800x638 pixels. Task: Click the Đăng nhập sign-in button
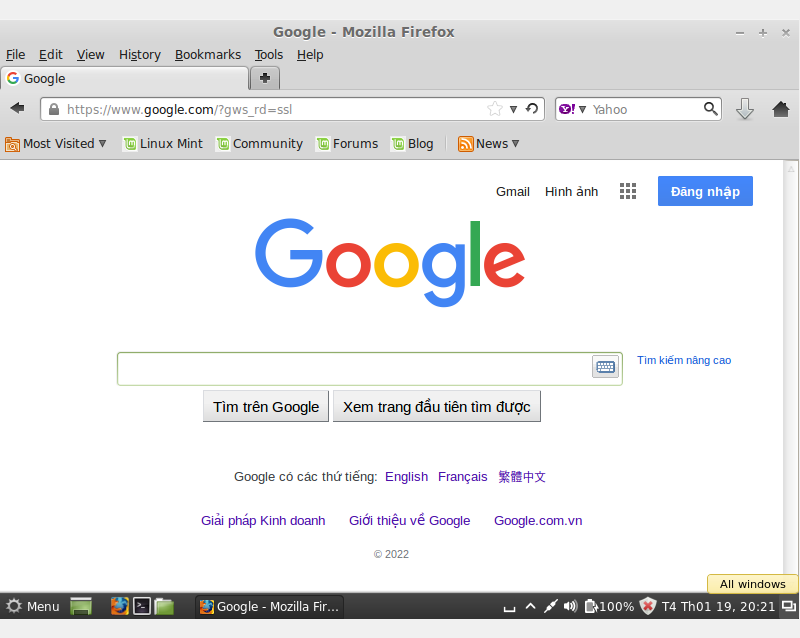705,191
